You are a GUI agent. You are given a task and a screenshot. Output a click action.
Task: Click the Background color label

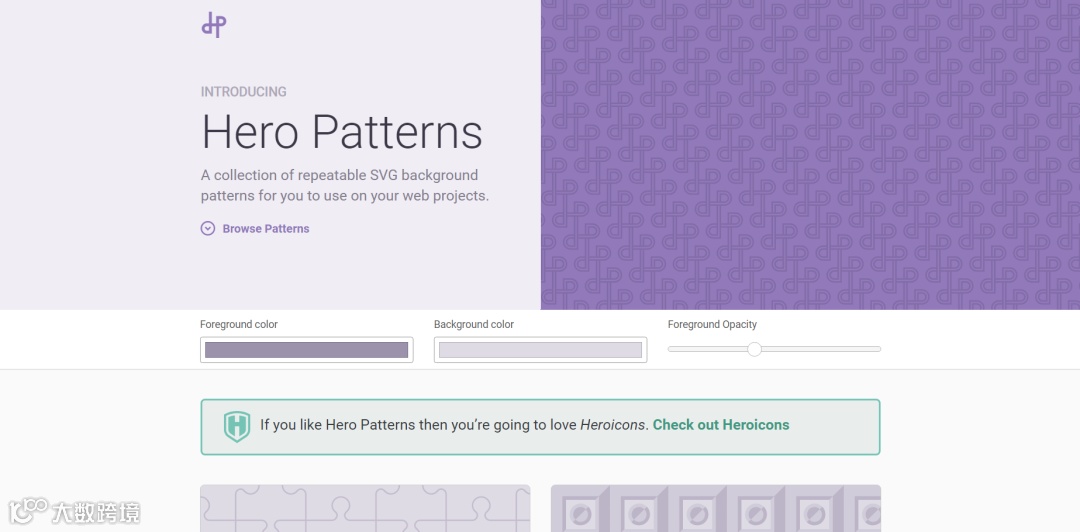474,325
